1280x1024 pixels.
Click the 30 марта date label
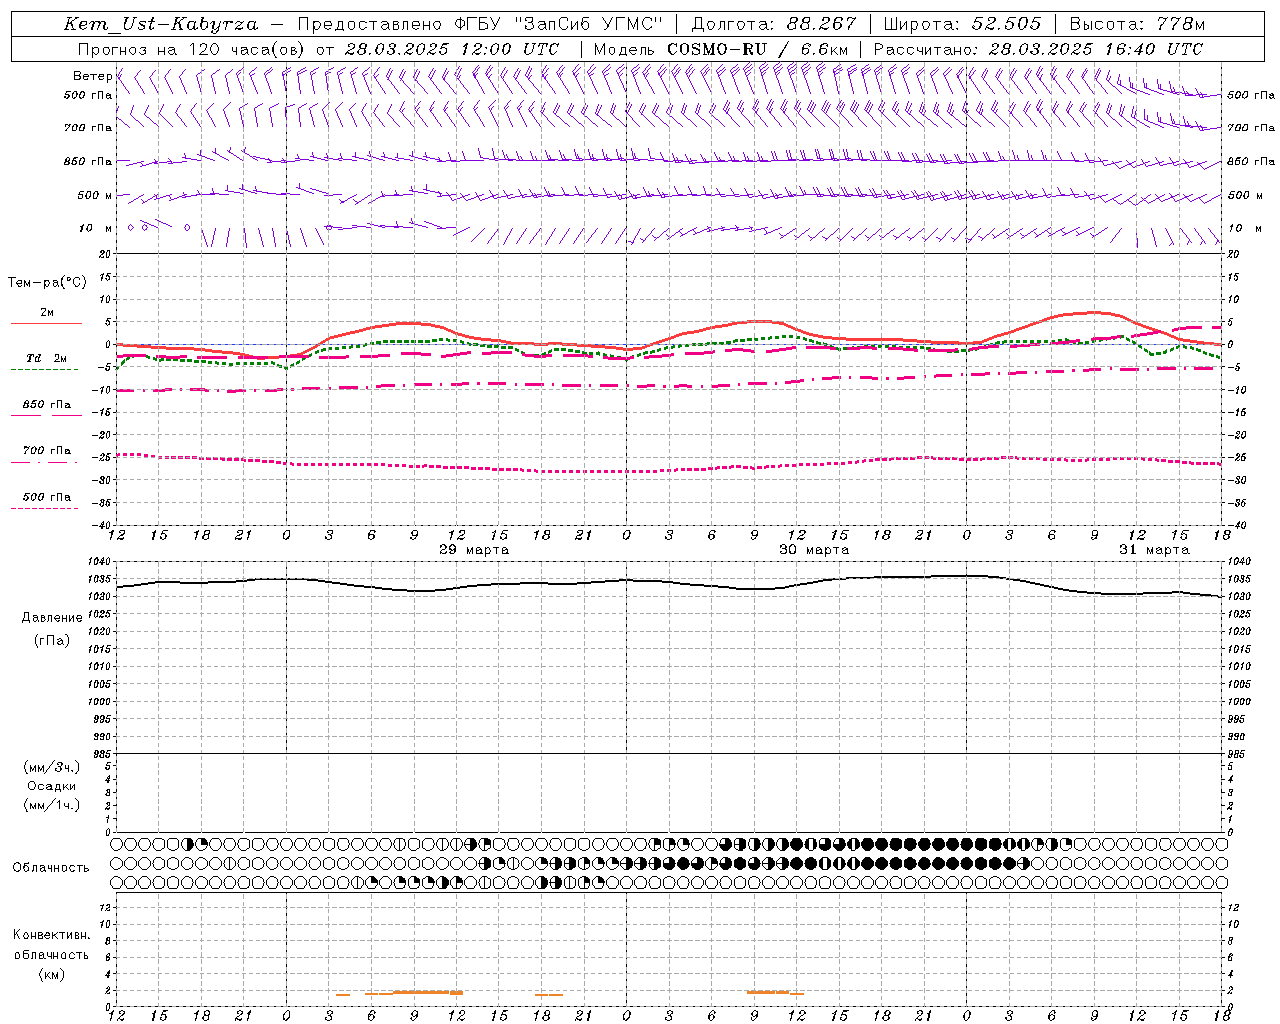pos(814,550)
